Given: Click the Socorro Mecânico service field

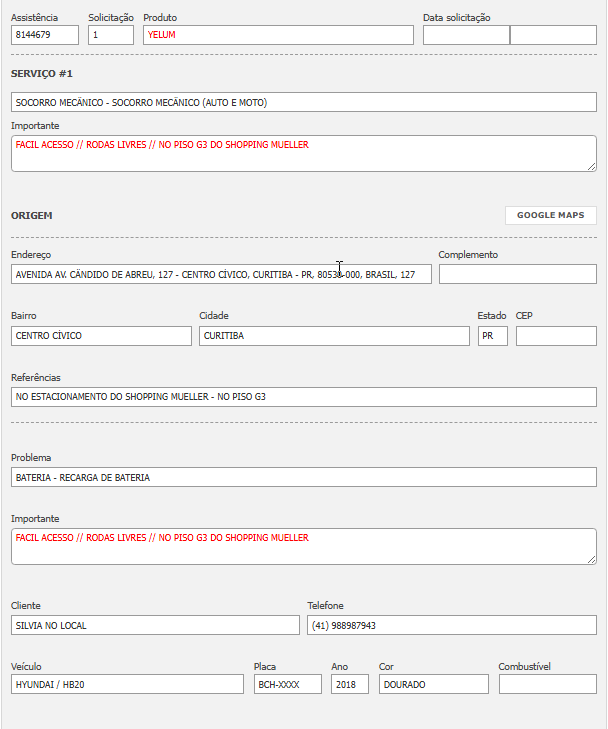Looking at the screenshot, I should tap(304, 102).
